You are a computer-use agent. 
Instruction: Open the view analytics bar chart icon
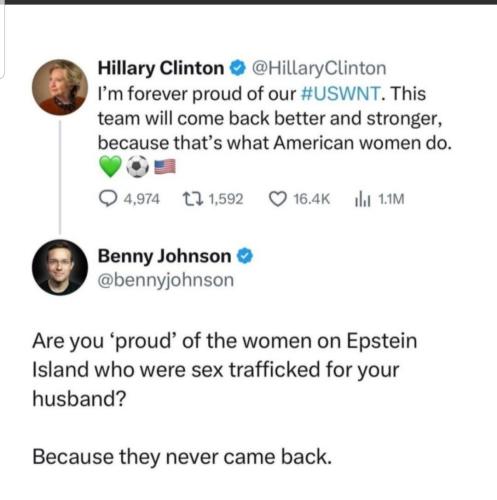coord(363,199)
